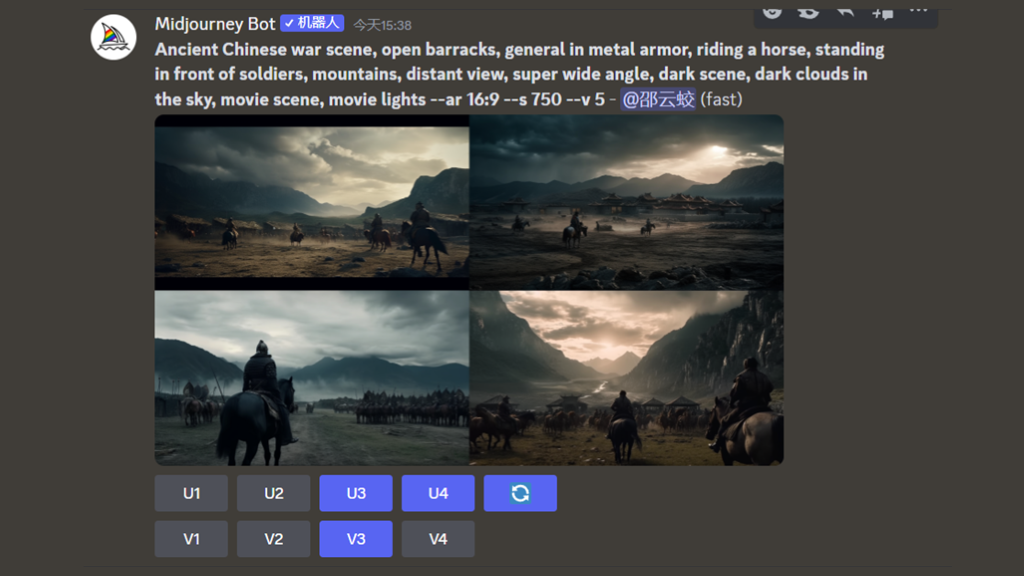The height and width of the screenshot is (576, 1024).
Task: Create variations of image two with V2
Action: click(274, 539)
